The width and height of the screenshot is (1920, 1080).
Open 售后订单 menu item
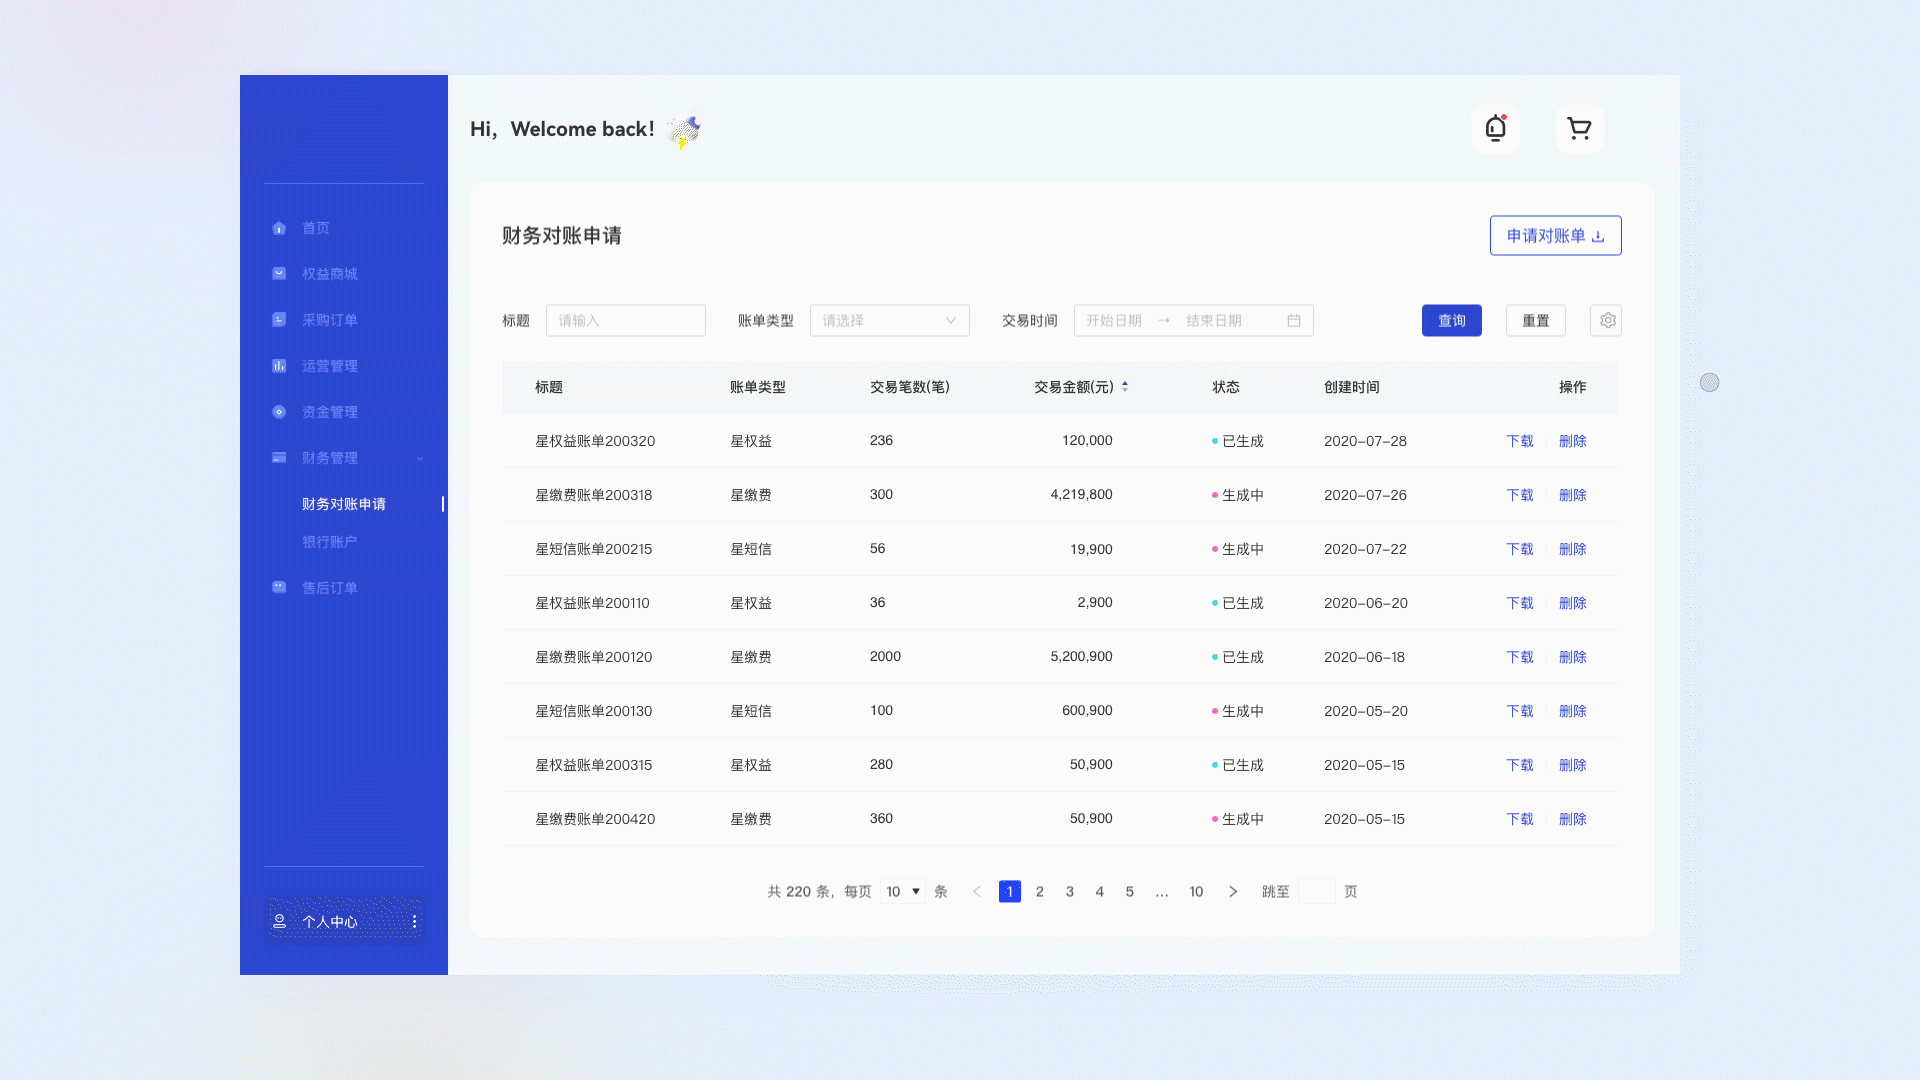(x=330, y=588)
